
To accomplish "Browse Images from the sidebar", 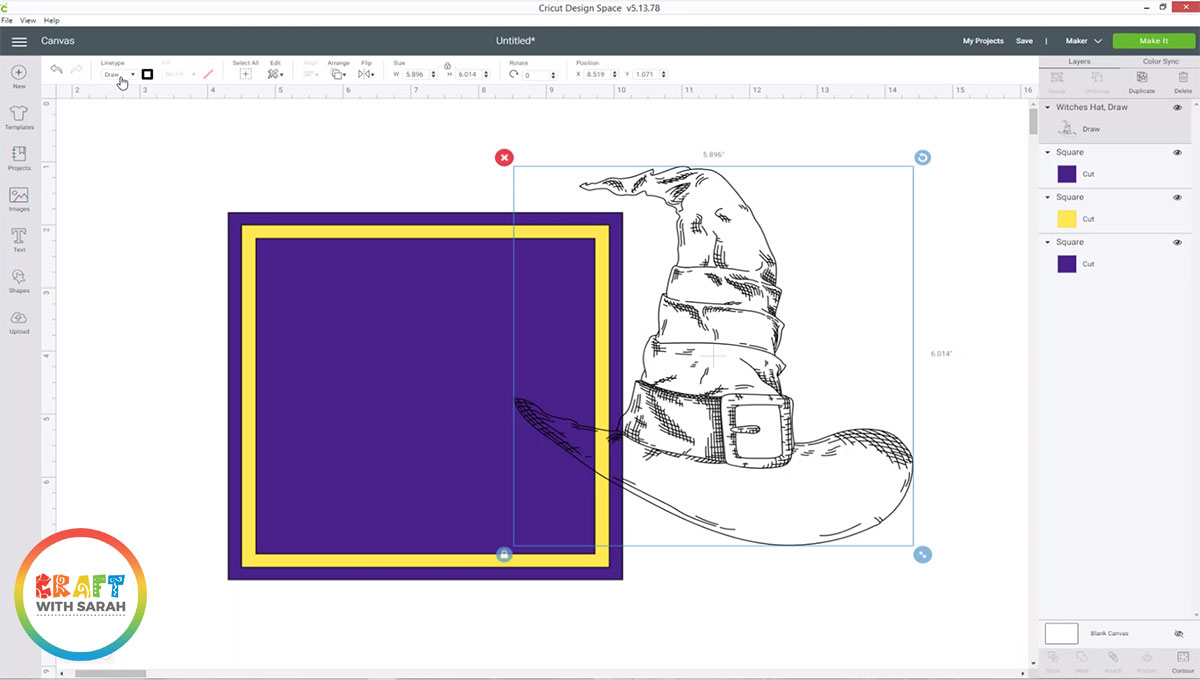I will tap(19, 198).
